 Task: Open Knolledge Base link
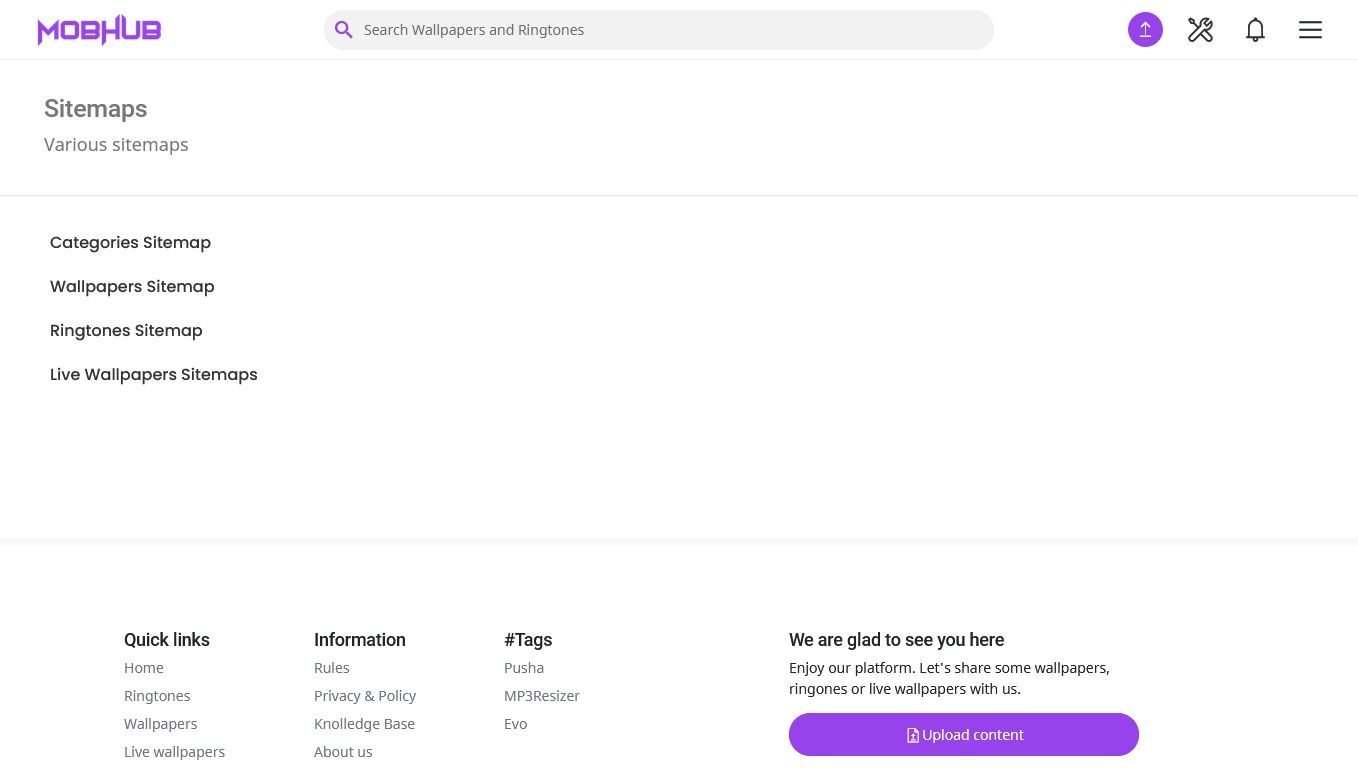tap(364, 724)
